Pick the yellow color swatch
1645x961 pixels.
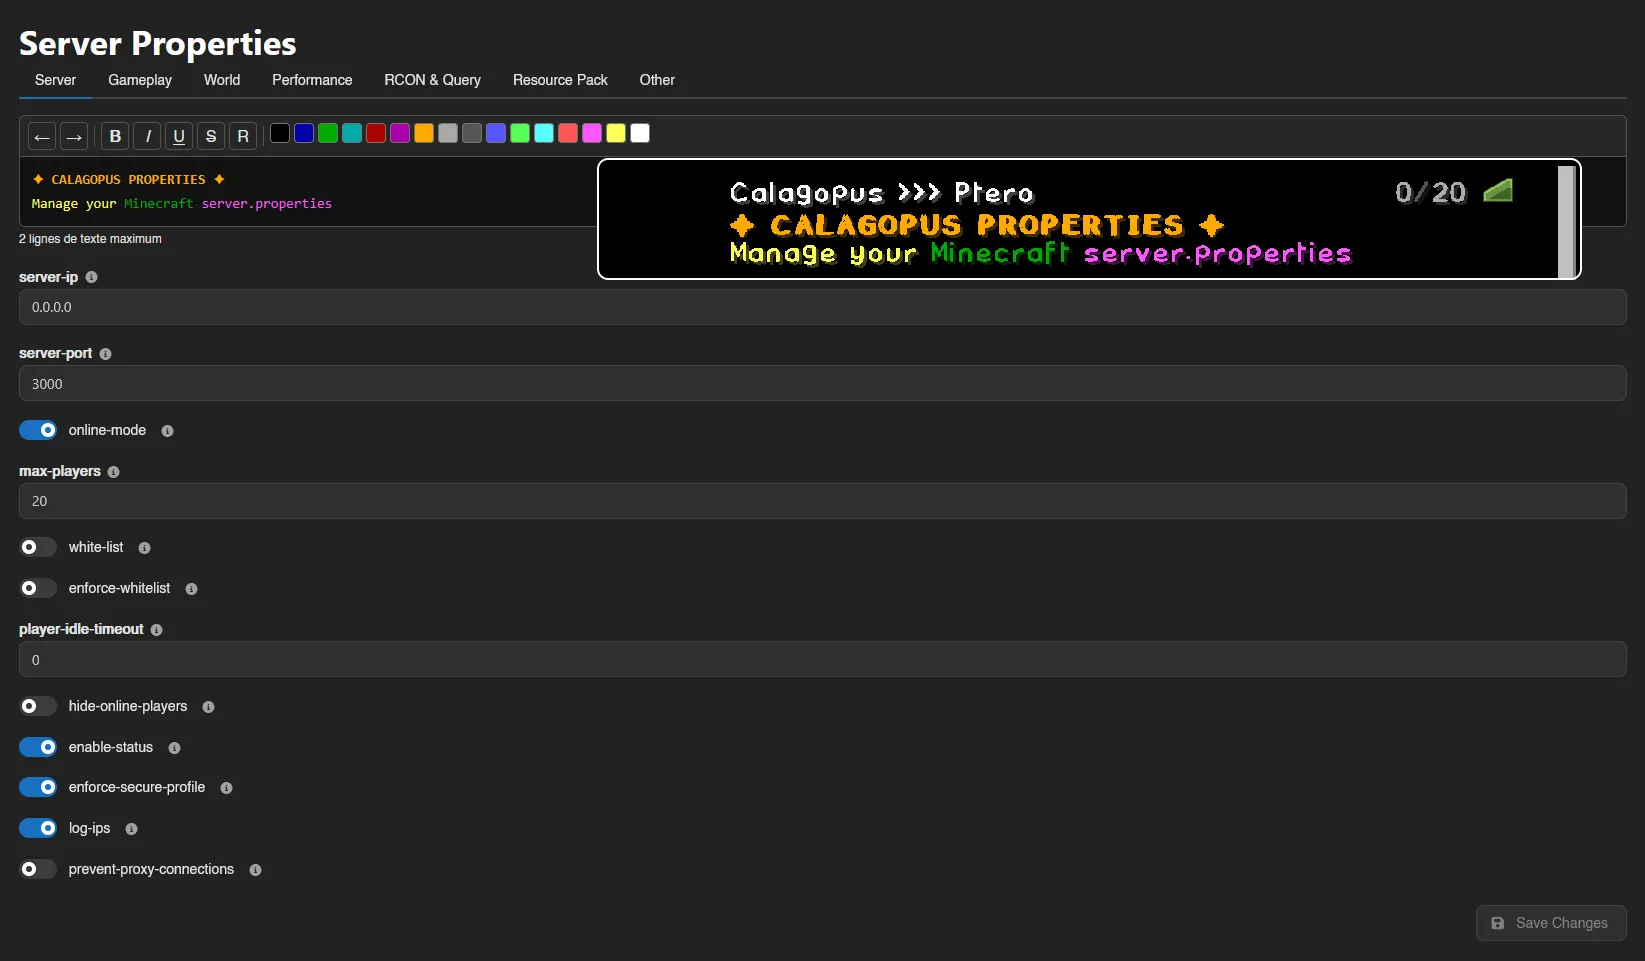pos(616,133)
